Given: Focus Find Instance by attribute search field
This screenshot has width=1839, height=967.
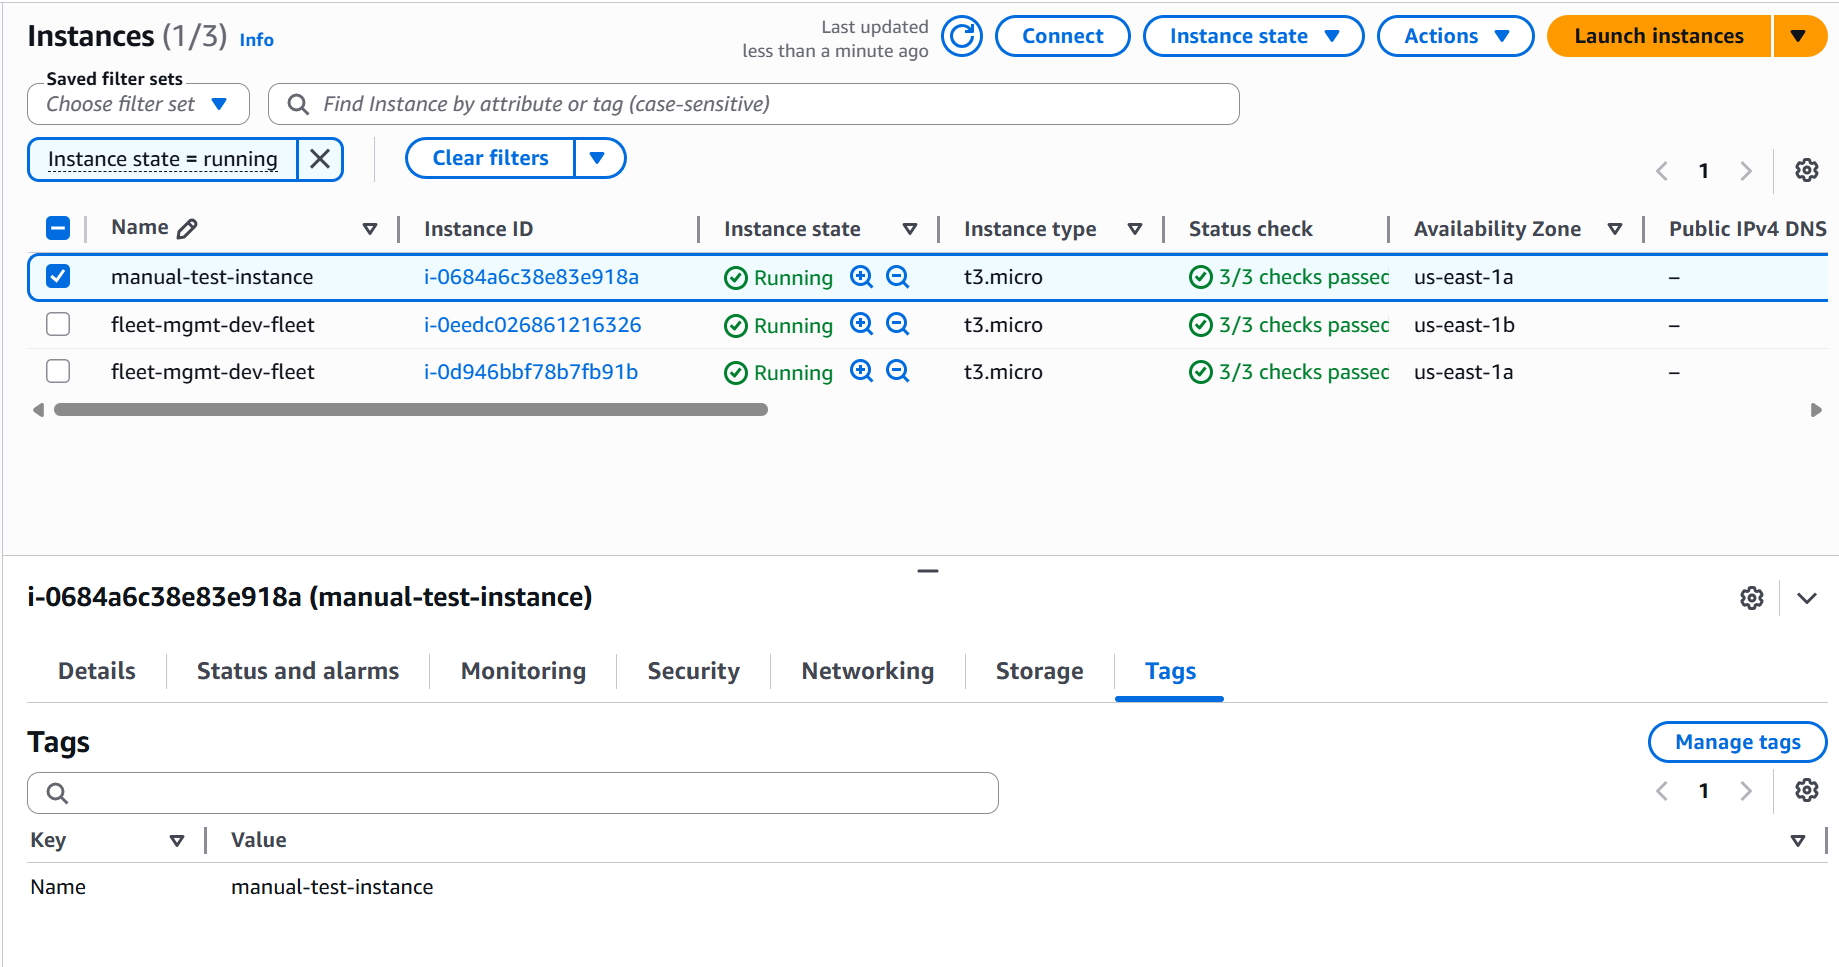Looking at the screenshot, I should [x=754, y=104].
